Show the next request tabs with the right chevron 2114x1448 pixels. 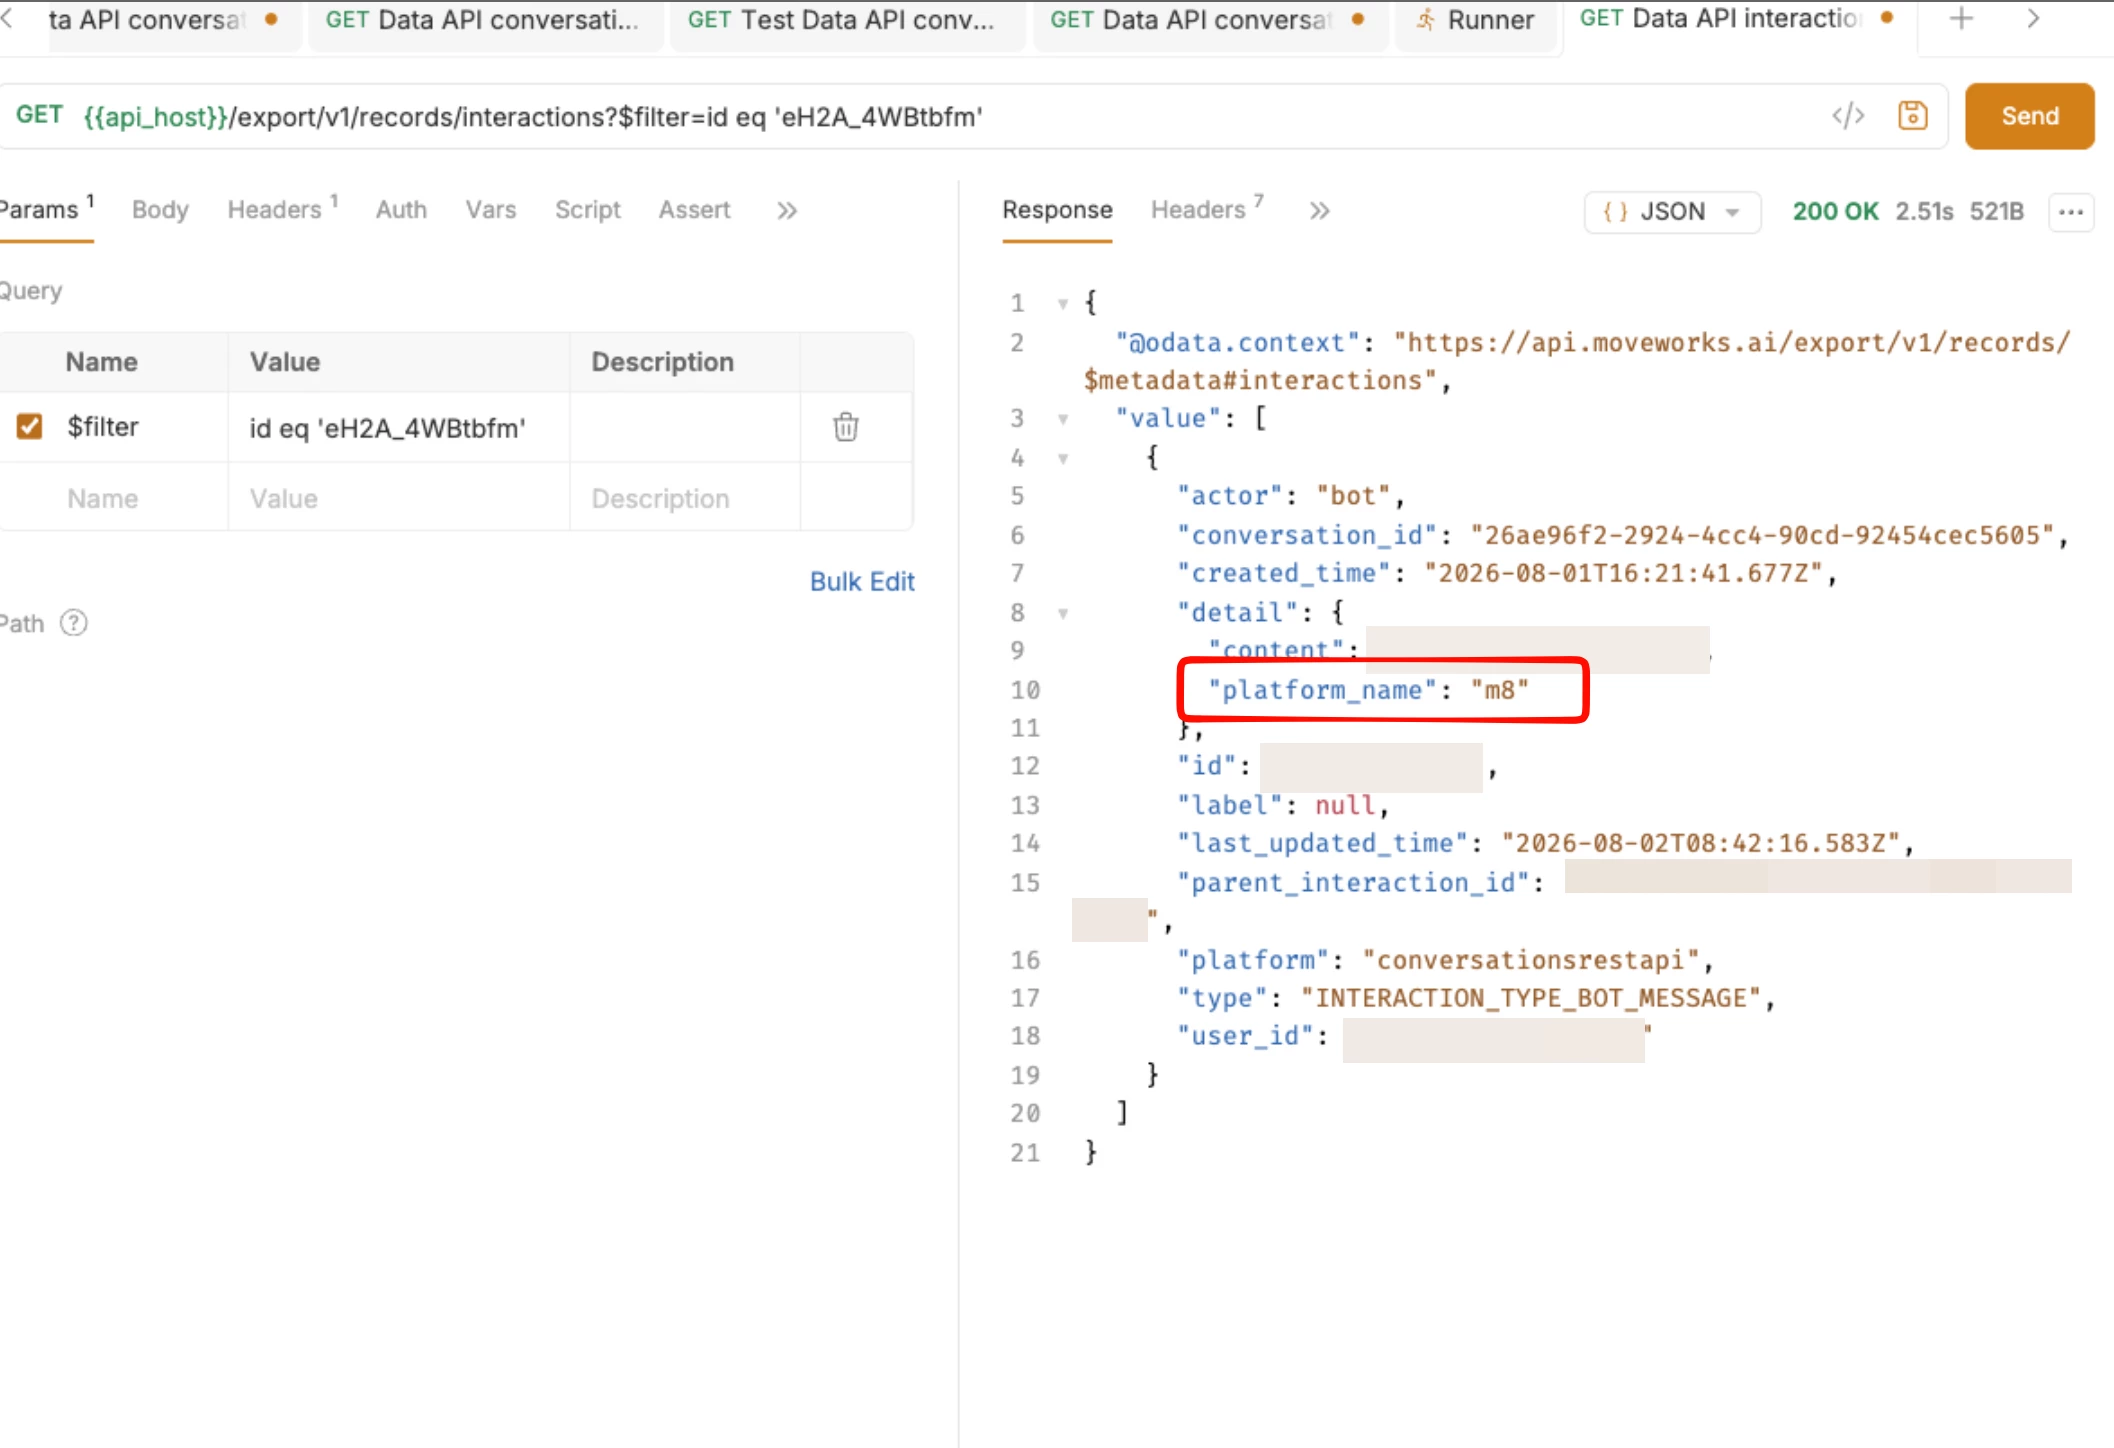(2033, 19)
